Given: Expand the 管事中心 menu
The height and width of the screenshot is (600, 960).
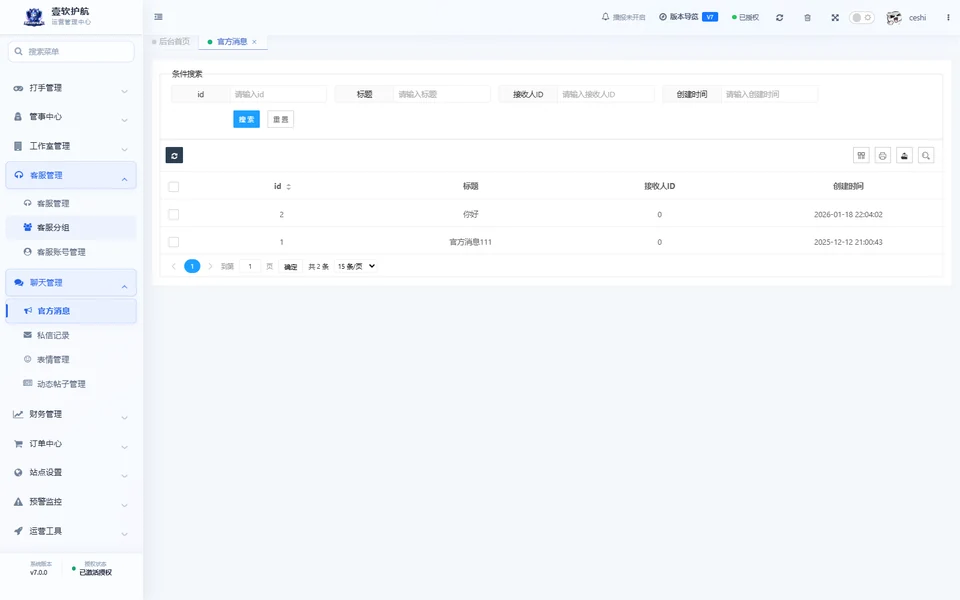Looking at the screenshot, I should pyautogui.click(x=71, y=117).
